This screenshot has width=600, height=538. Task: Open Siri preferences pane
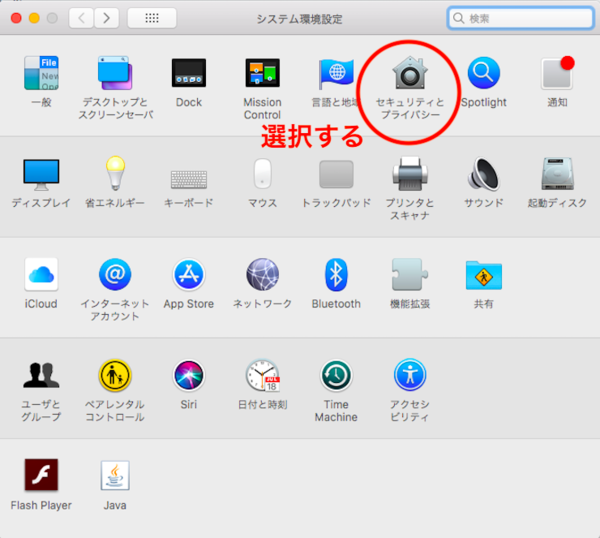tap(189, 375)
